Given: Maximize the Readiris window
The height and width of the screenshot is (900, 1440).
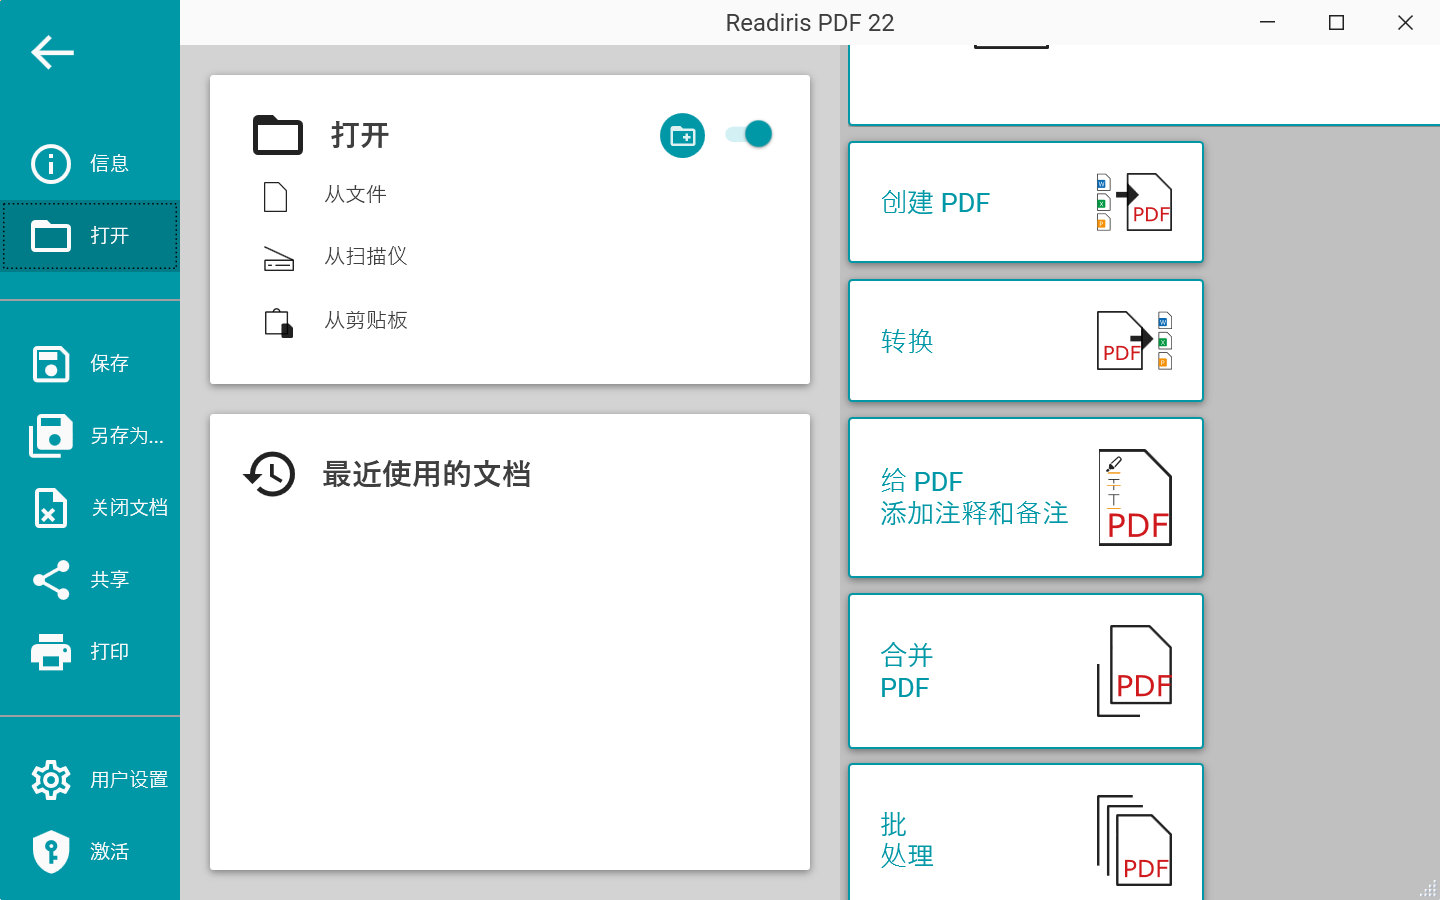Looking at the screenshot, I should tap(1336, 22).
